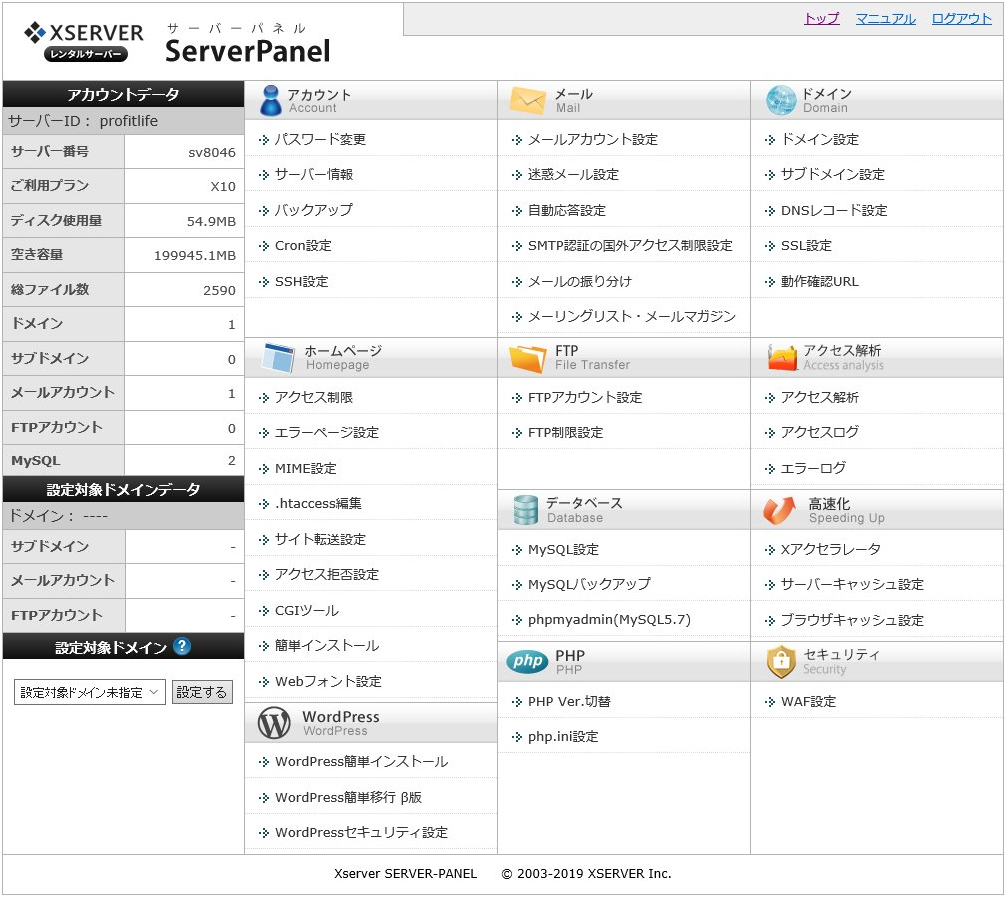The height and width of the screenshot is (897, 1007).
Task: Open サイト転送設定
Action: pyautogui.click(x=320, y=539)
